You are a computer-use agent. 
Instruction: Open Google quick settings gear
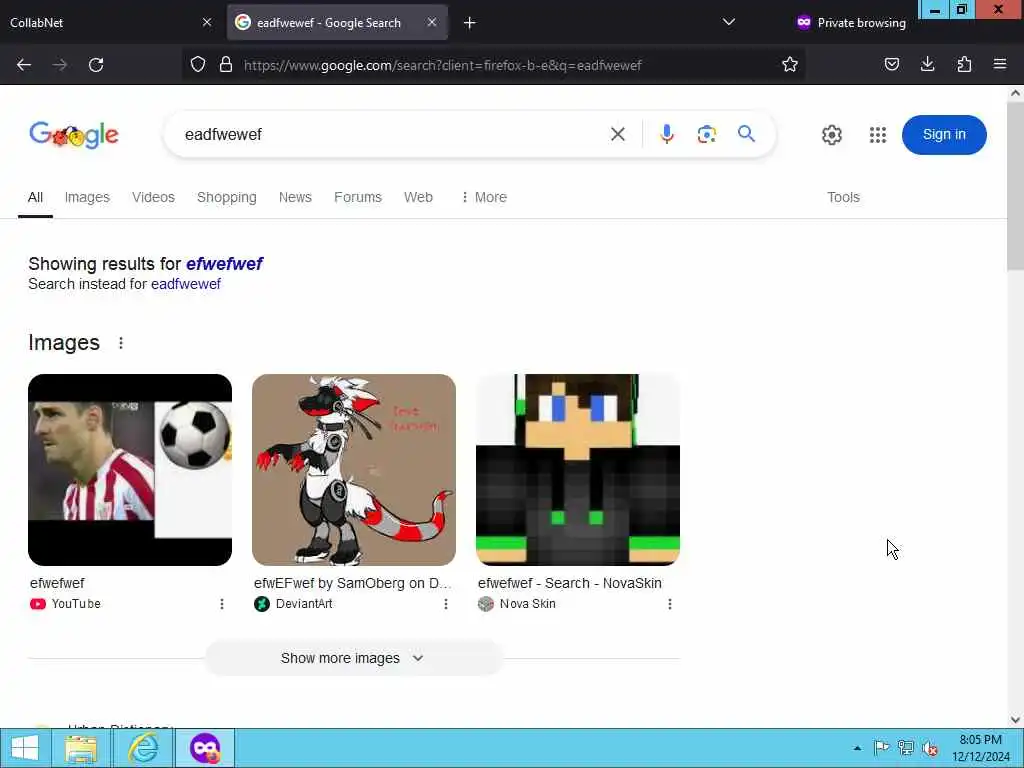pyautogui.click(x=831, y=135)
